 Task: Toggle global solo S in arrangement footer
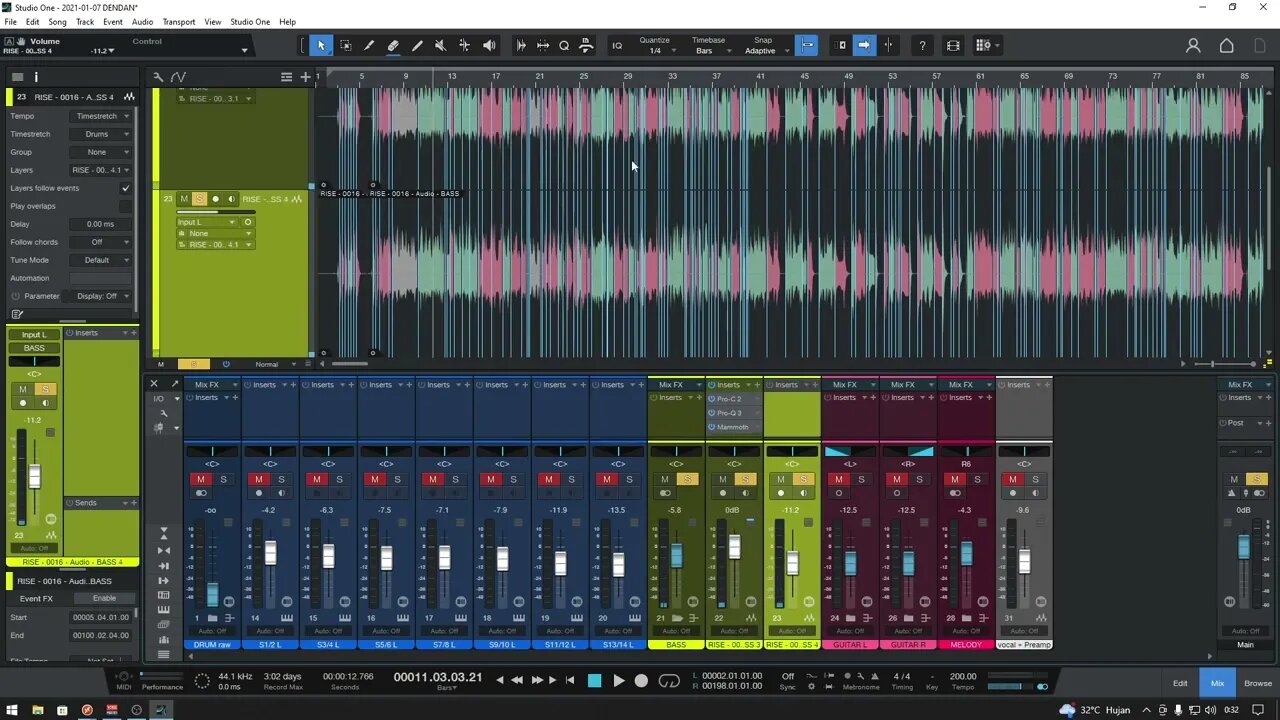(x=194, y=364)
